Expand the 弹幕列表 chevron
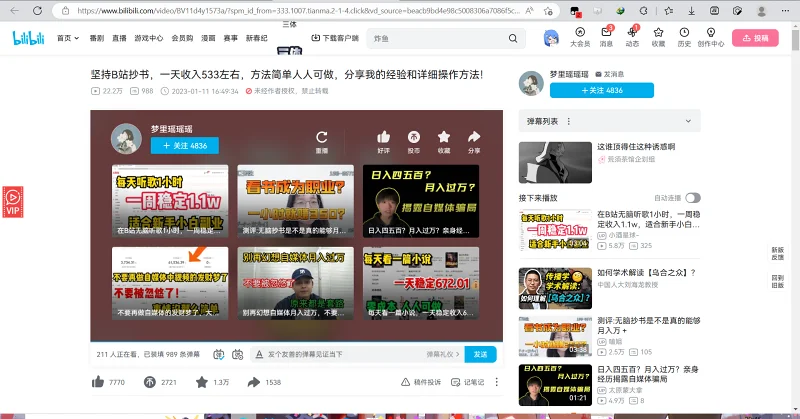The width and height of the screenshot is (800, 419). pyautogui.click(x=688, y=121)
